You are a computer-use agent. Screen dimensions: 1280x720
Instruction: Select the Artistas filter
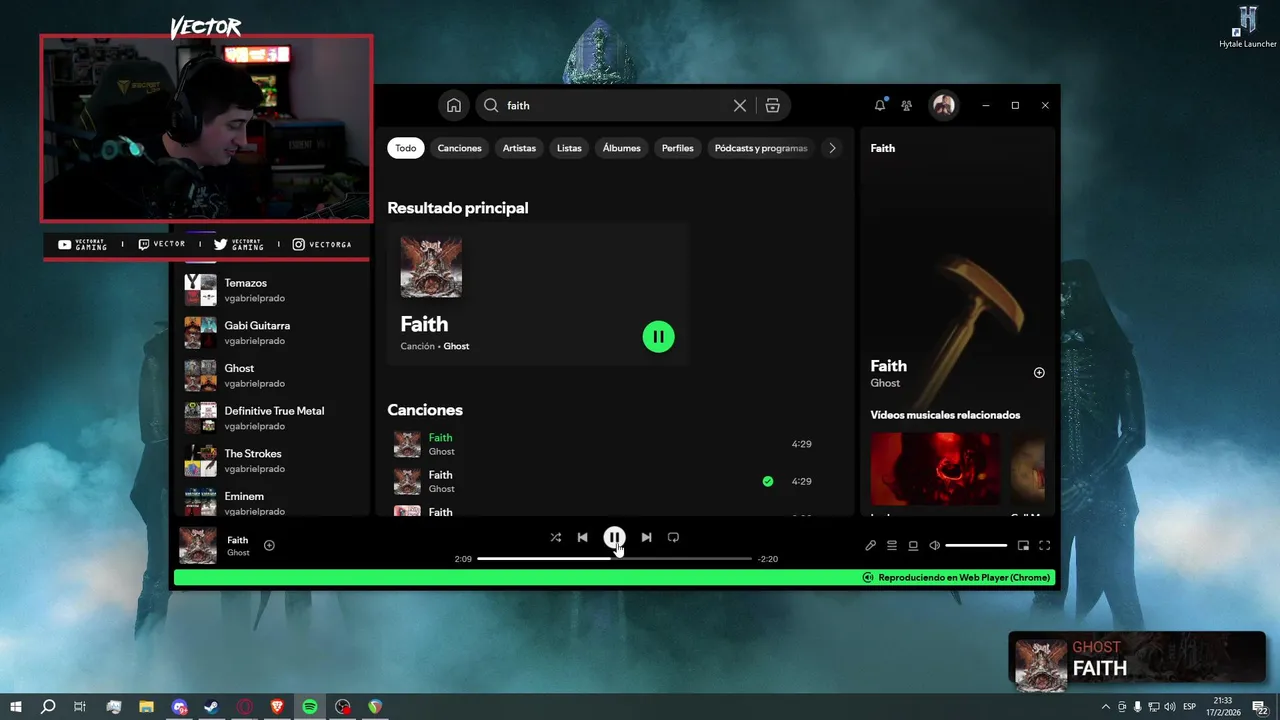pos(519,148)
